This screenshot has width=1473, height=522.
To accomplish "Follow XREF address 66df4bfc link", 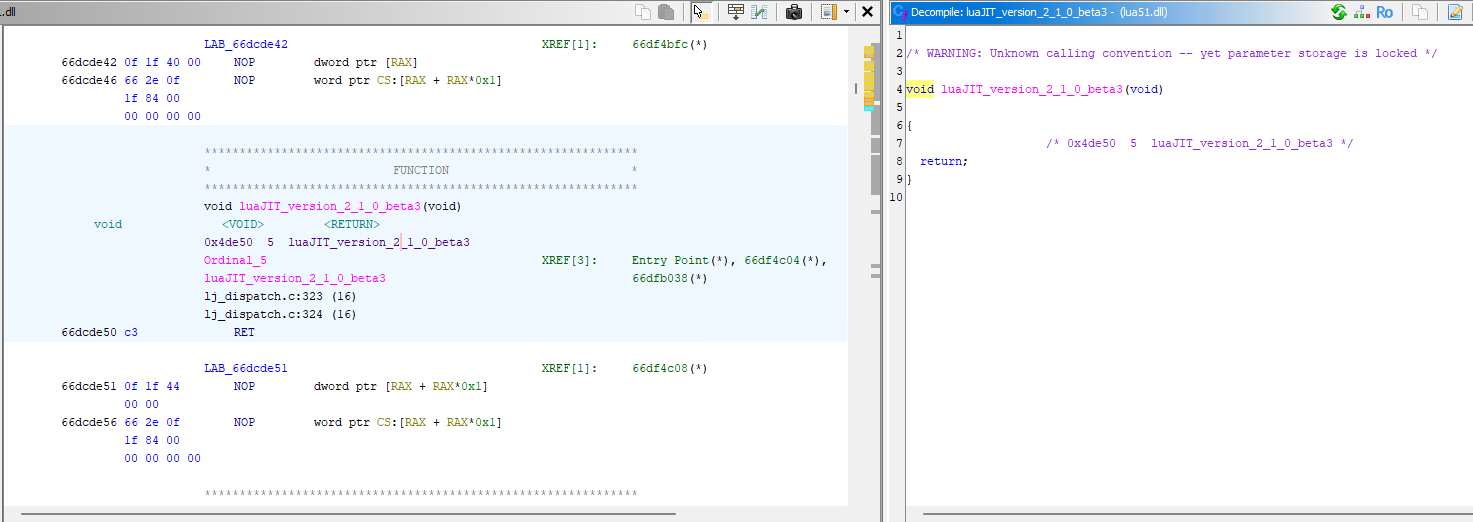I will 669,45.
